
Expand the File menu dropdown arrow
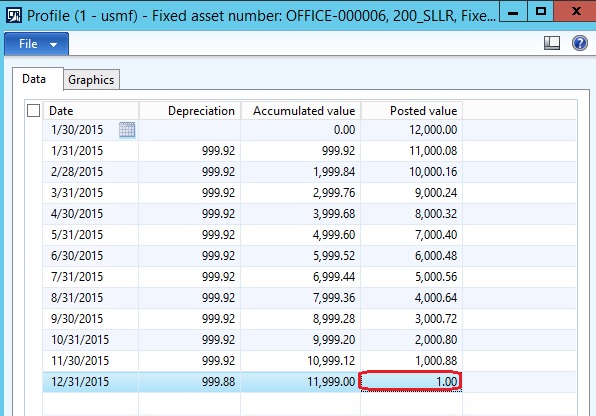tap(53, 44)
